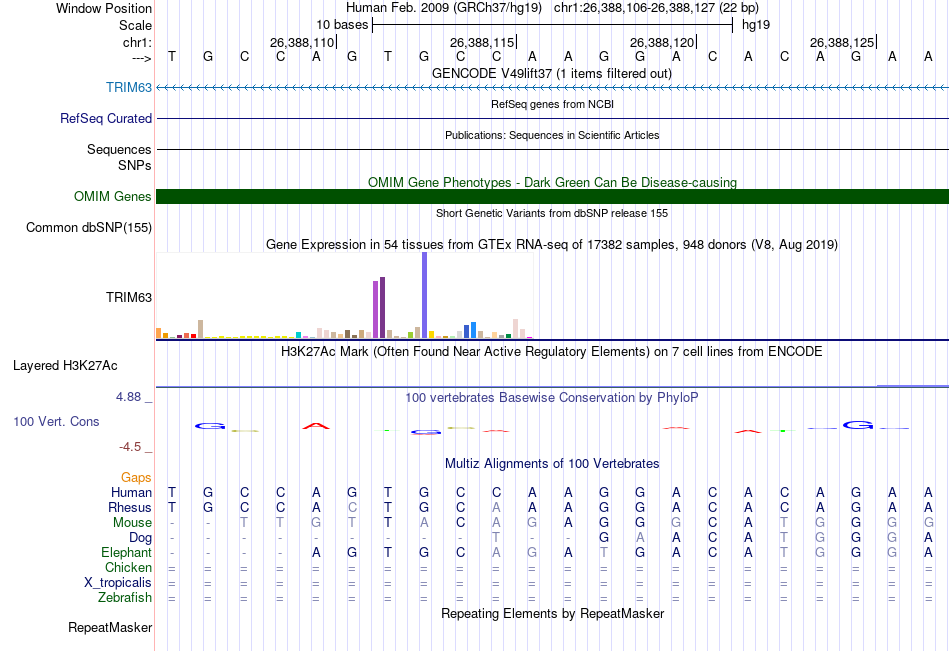Click the Common dbSNP(155) track label
This screenshot has height=651, width=950.
[89, 227]
